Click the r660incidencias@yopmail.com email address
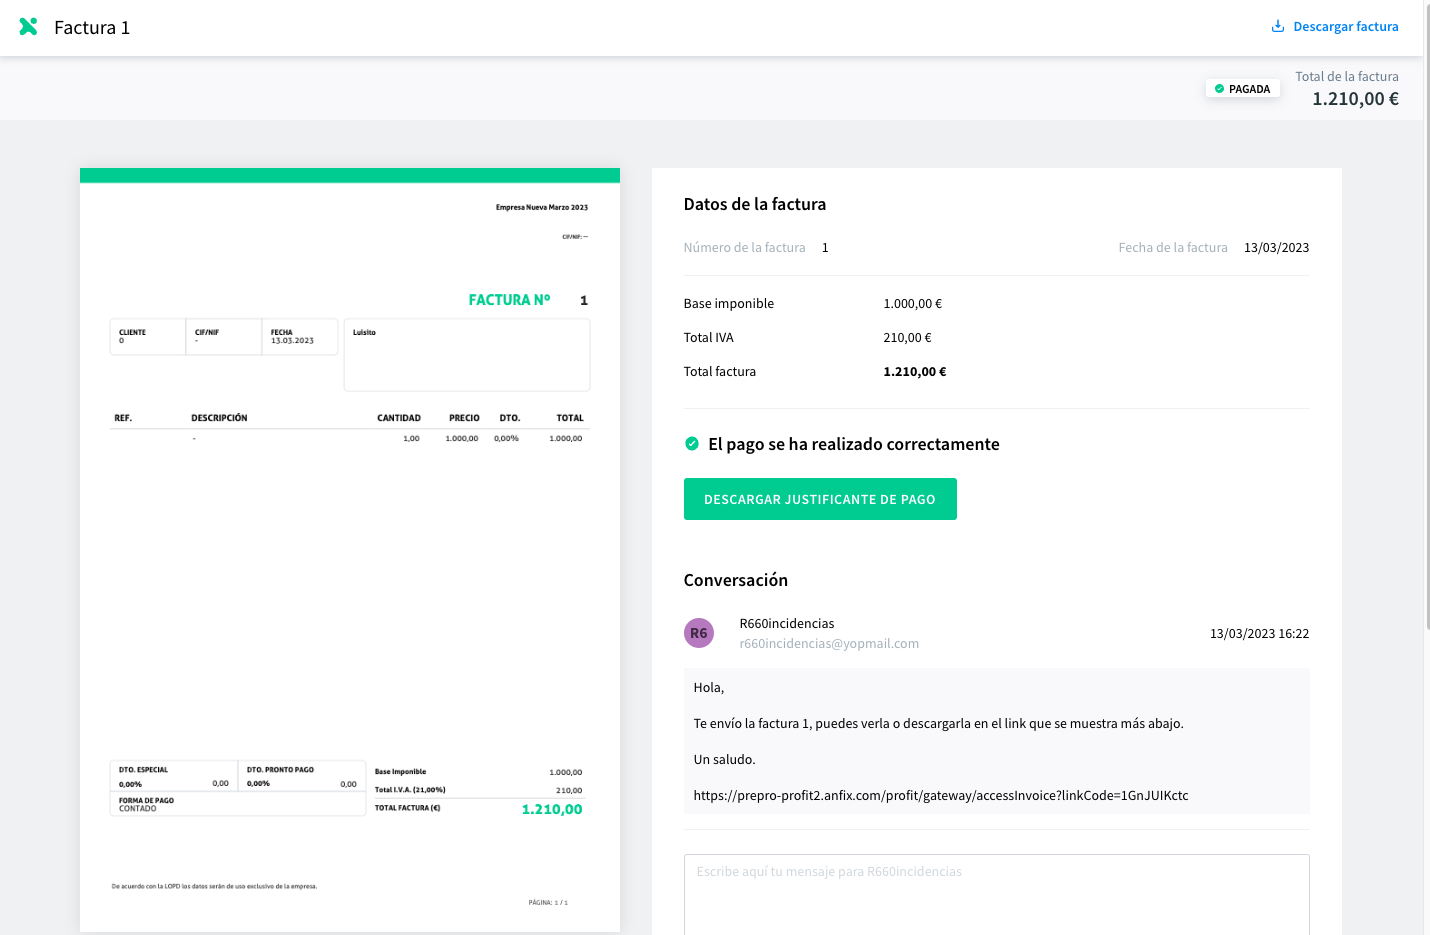Screen dimensions: 1430x935 pos(829,643)
